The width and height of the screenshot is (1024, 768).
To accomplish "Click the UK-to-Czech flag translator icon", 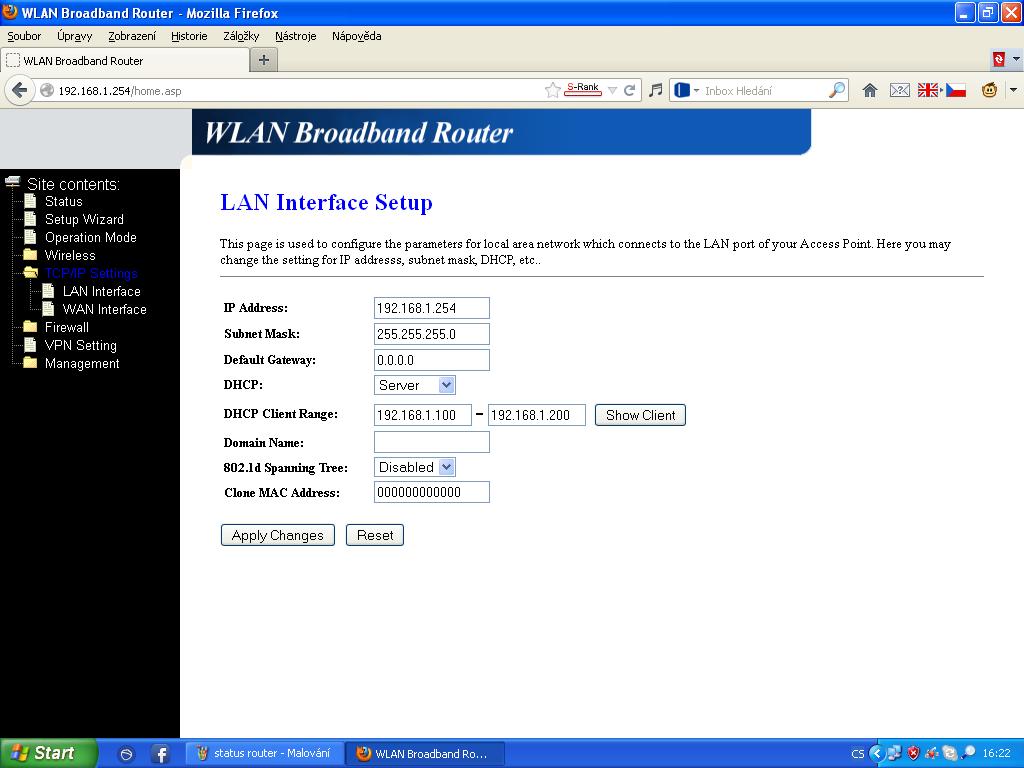I will point(941,90).
